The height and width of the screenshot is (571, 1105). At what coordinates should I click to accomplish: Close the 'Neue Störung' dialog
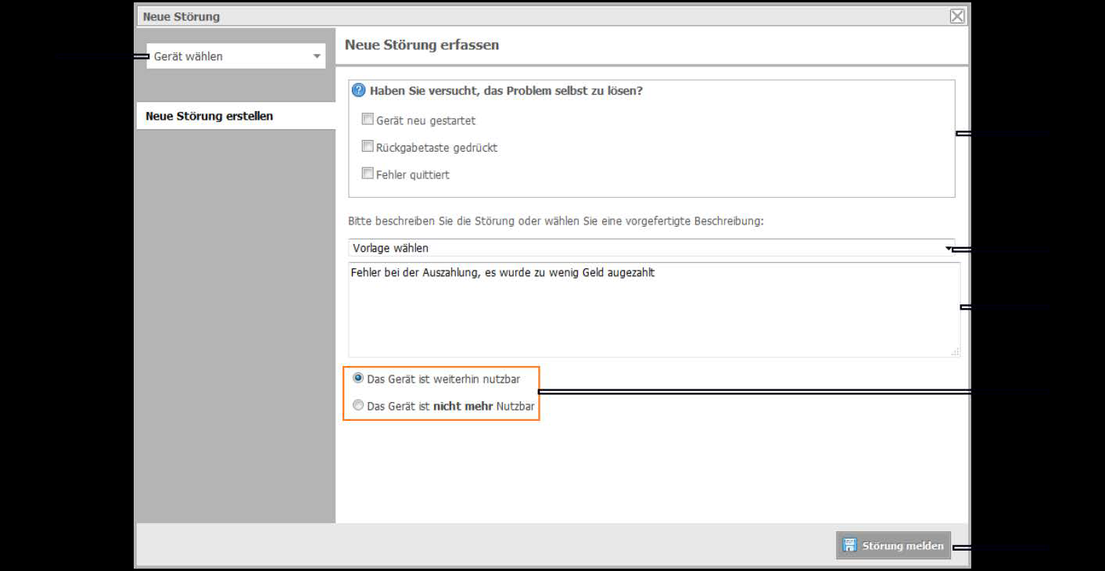(x=956, y=16)
